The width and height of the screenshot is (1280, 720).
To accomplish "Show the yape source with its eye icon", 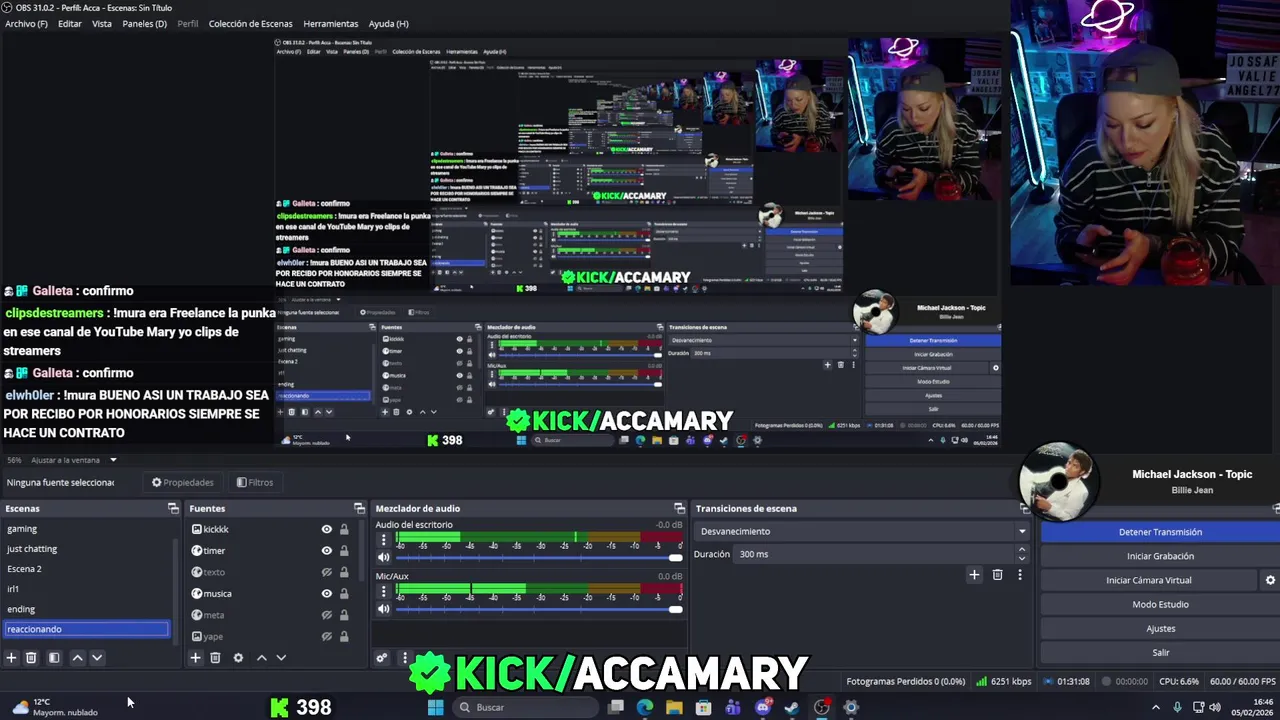I will click(x=326, y=636).
